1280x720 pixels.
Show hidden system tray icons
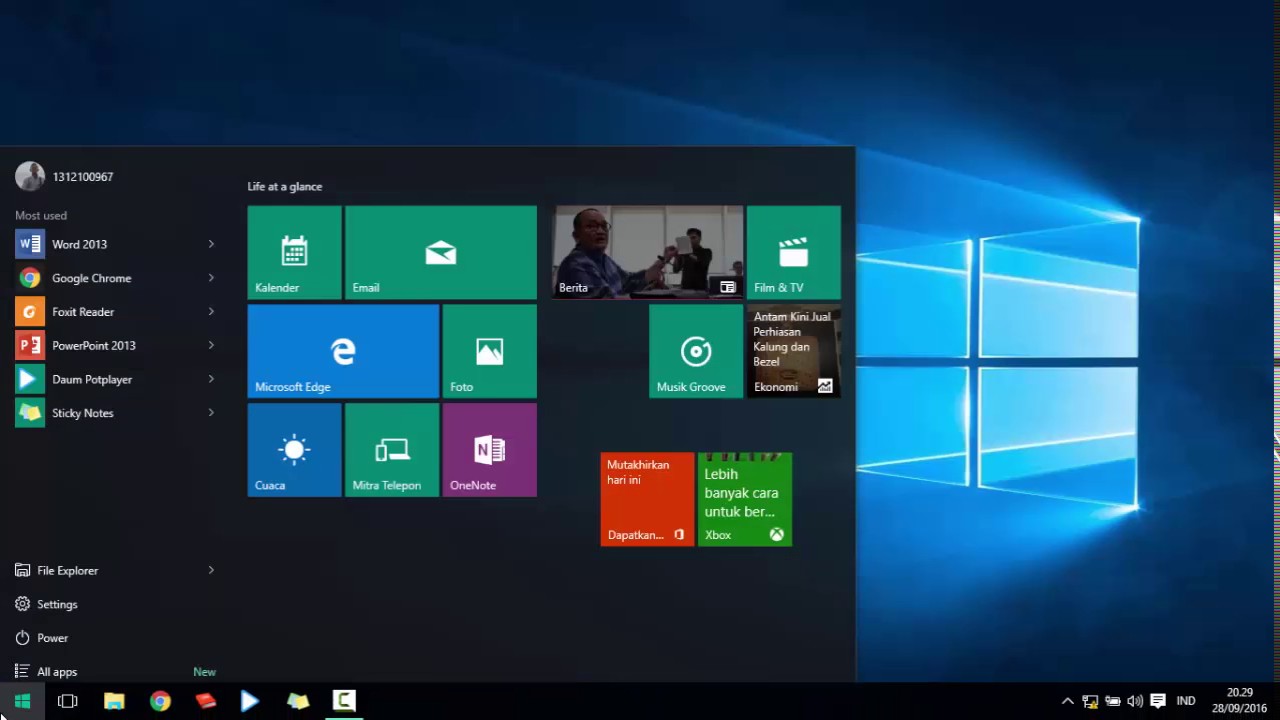coord(1067,701)
